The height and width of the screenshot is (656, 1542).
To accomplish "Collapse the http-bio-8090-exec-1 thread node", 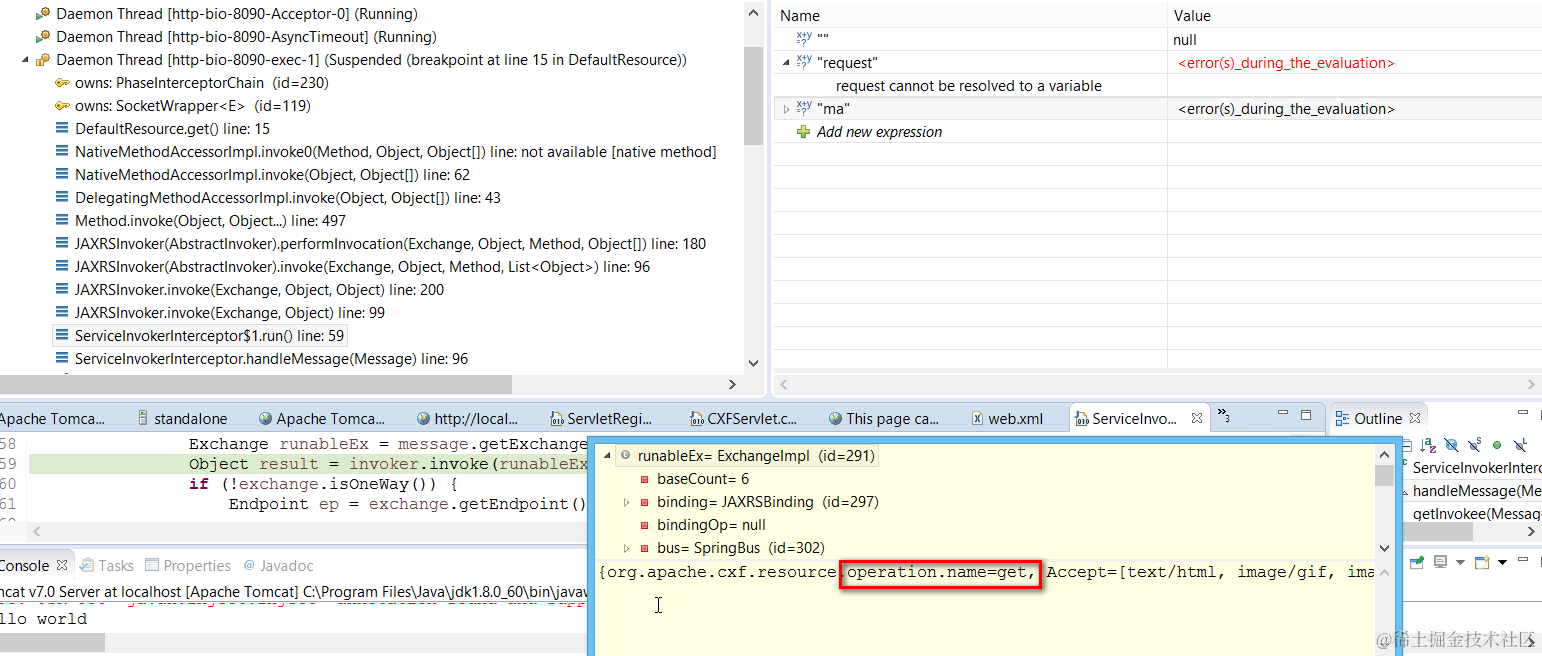I will click(25, 60).
